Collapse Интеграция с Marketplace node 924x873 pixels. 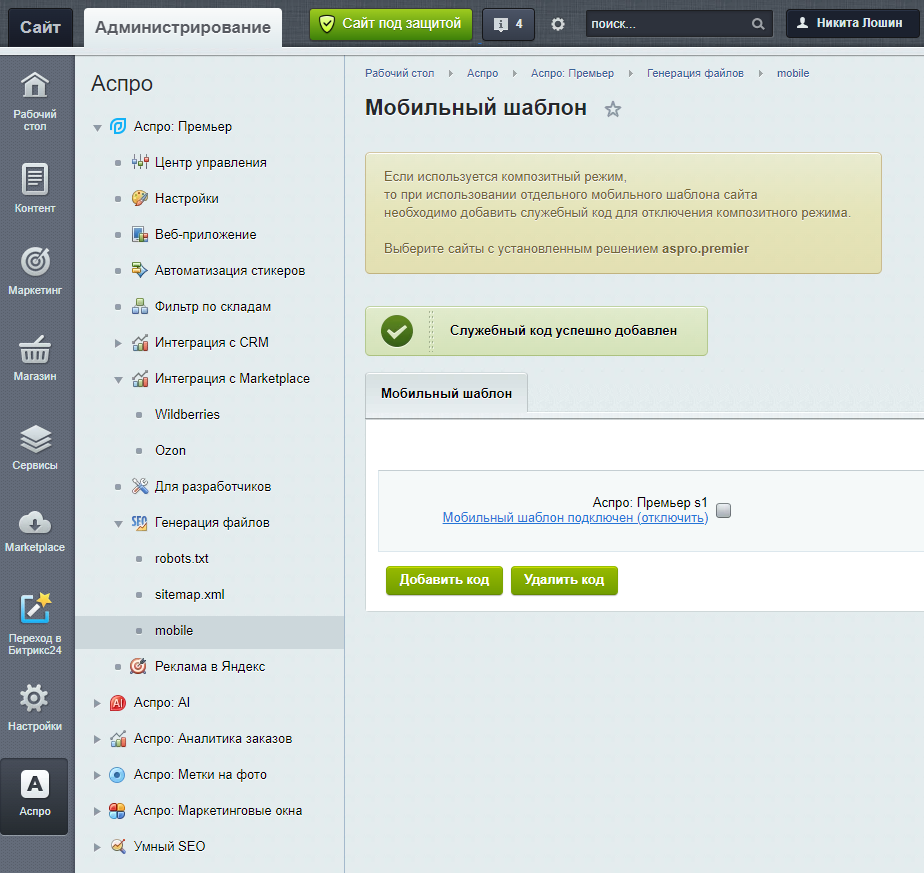[x=118, y=380]
